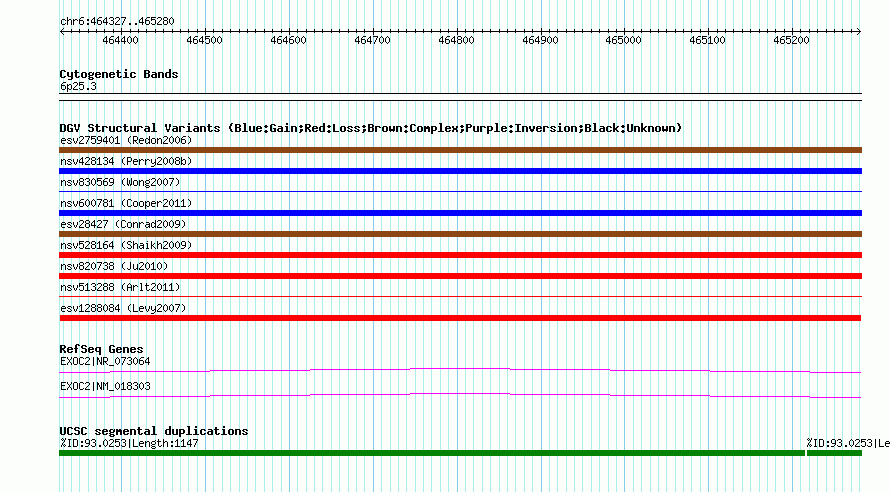The height and width of the screenshot is (492, 890).
Task: Click the nsv528164 (Shaikh2009) label
Action: pos(126,245)
